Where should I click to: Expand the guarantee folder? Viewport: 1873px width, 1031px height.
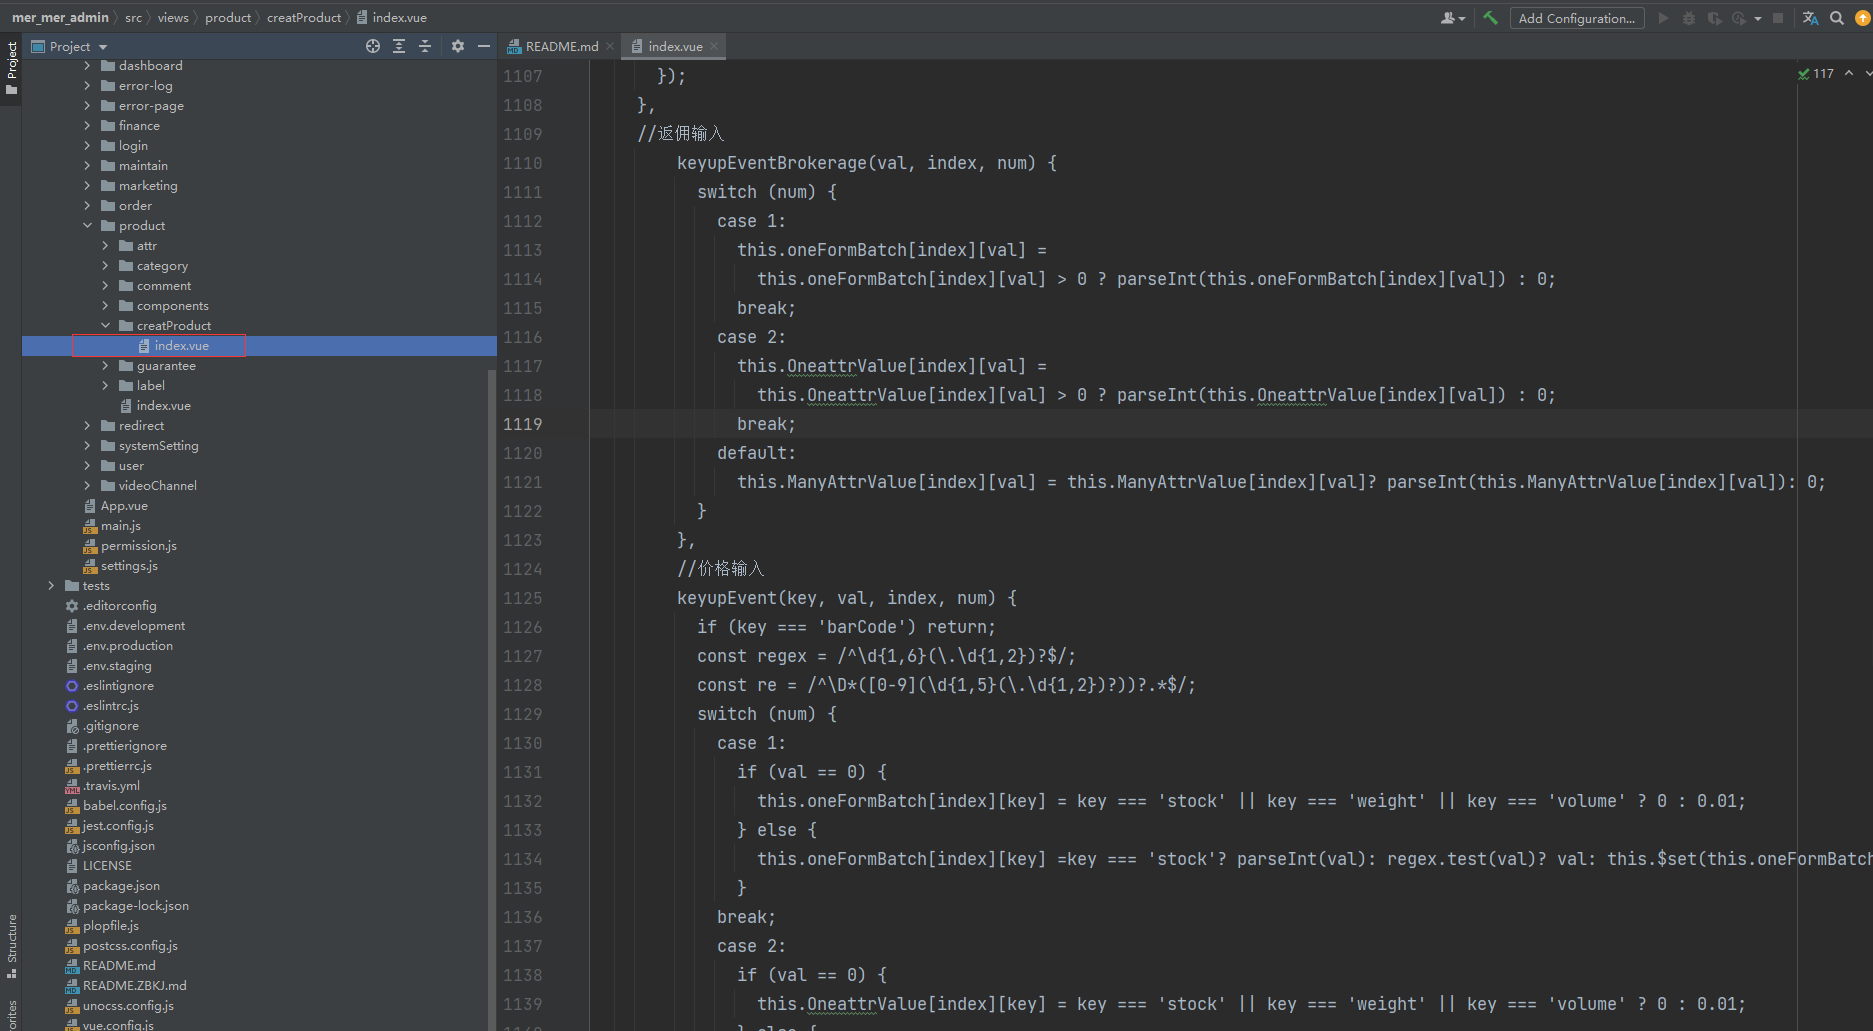pyautogui.click(x=105, y=366)
